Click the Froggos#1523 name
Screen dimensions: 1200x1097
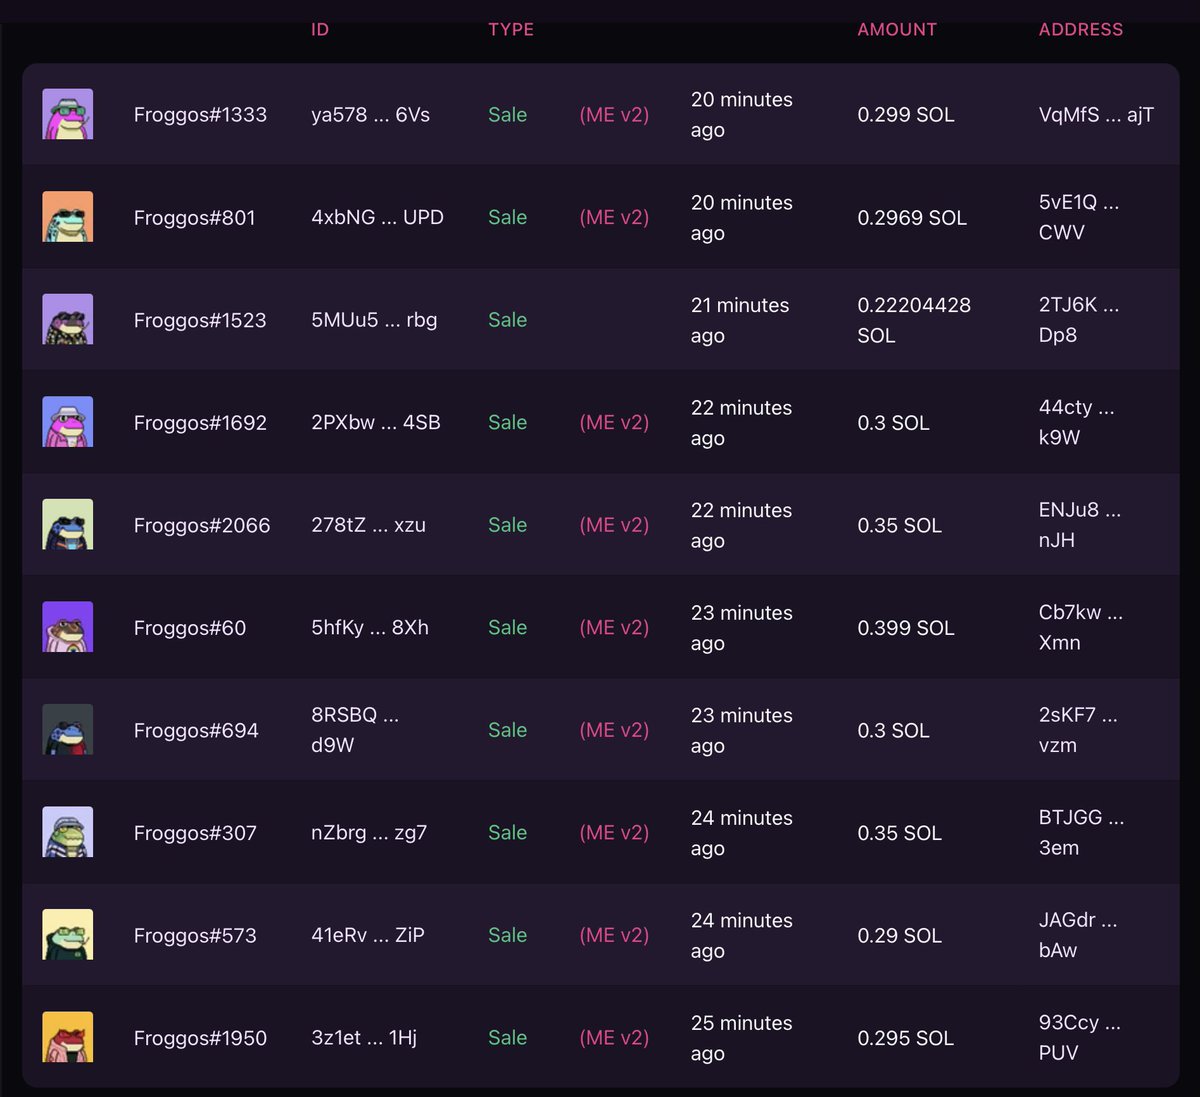200,320
